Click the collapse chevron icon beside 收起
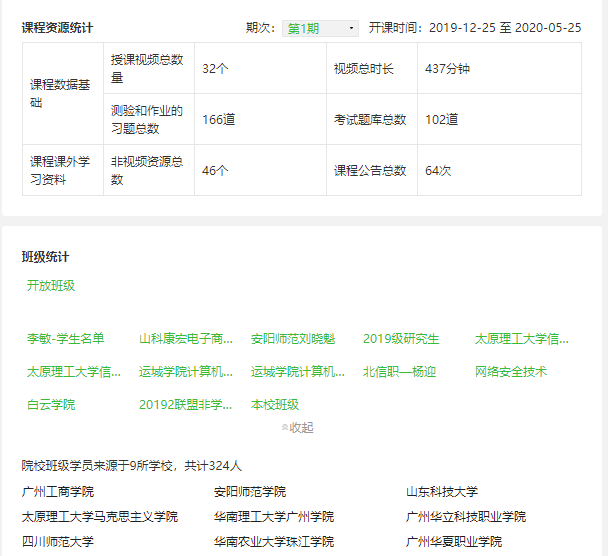The image size is (608, 556). [x=284, y=428]
